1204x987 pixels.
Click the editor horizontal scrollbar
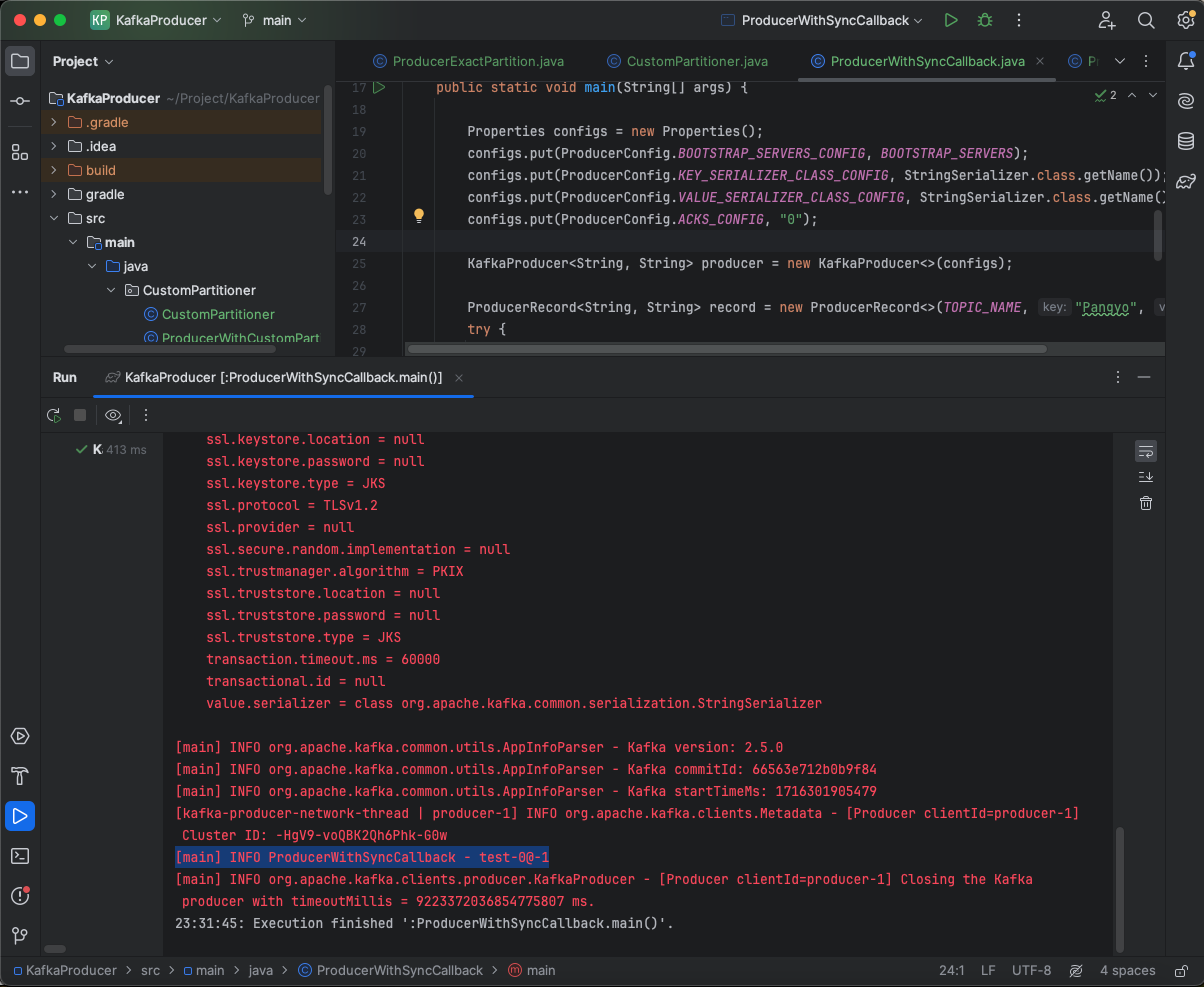pyautogui.click(x=728, y=349)
